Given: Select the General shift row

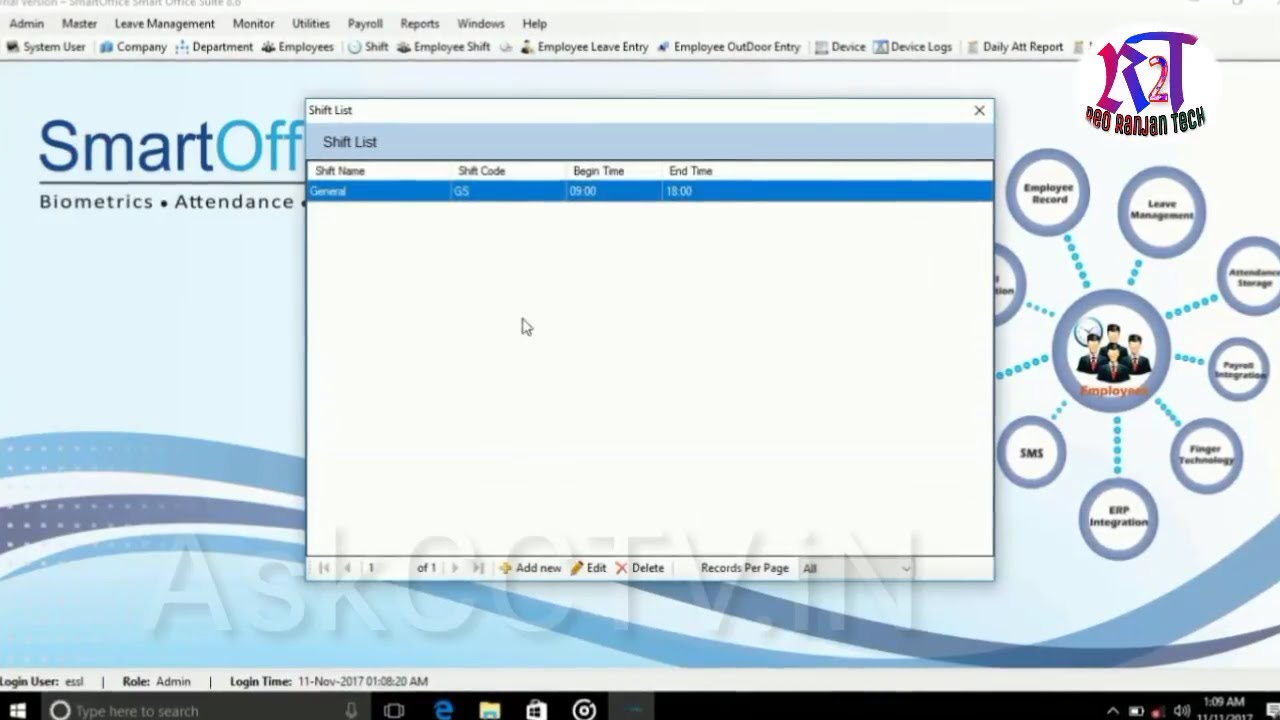Looking at the screenshot, I should pyautogui.click(x=649, y=191).
